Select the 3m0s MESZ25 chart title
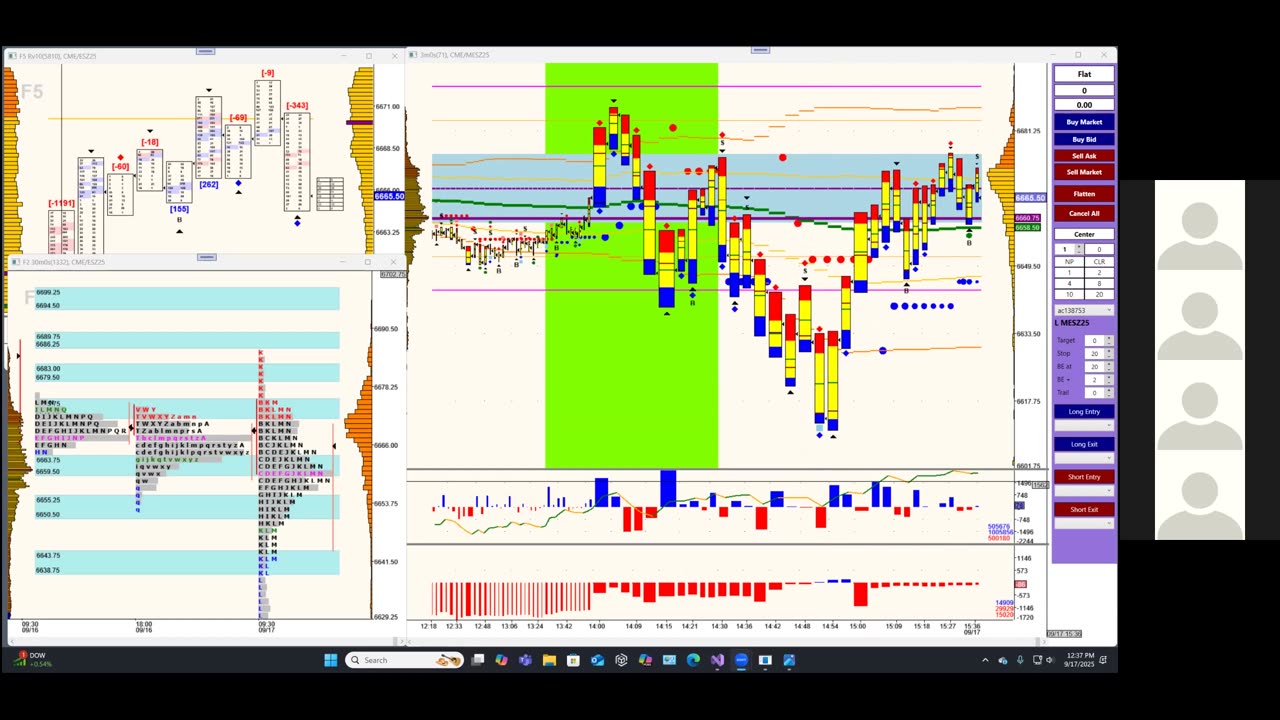The height and width of the screenshot is (720, 1280). tap(455, 55)
